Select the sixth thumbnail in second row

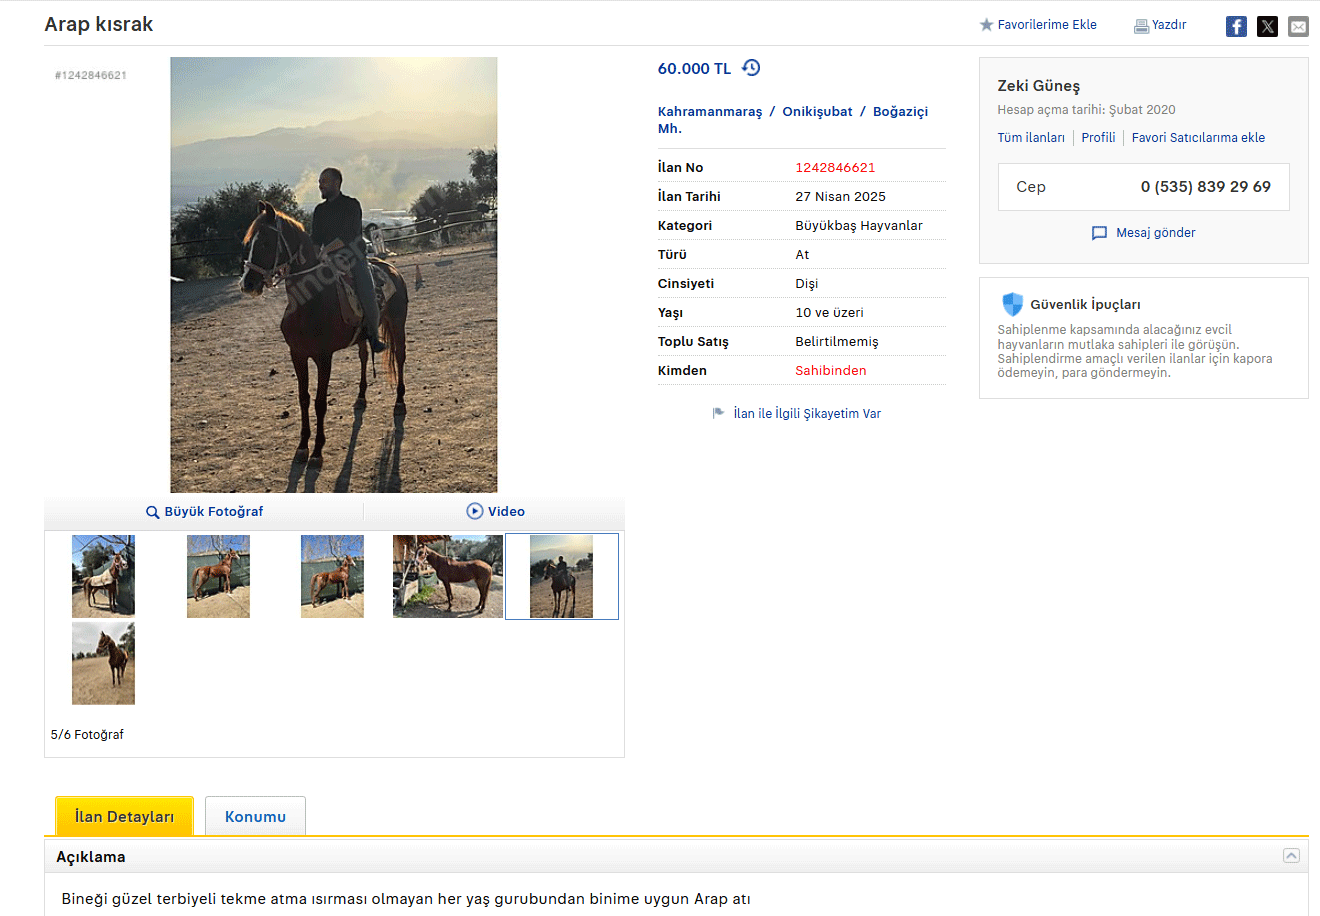[x=103, y=663]
